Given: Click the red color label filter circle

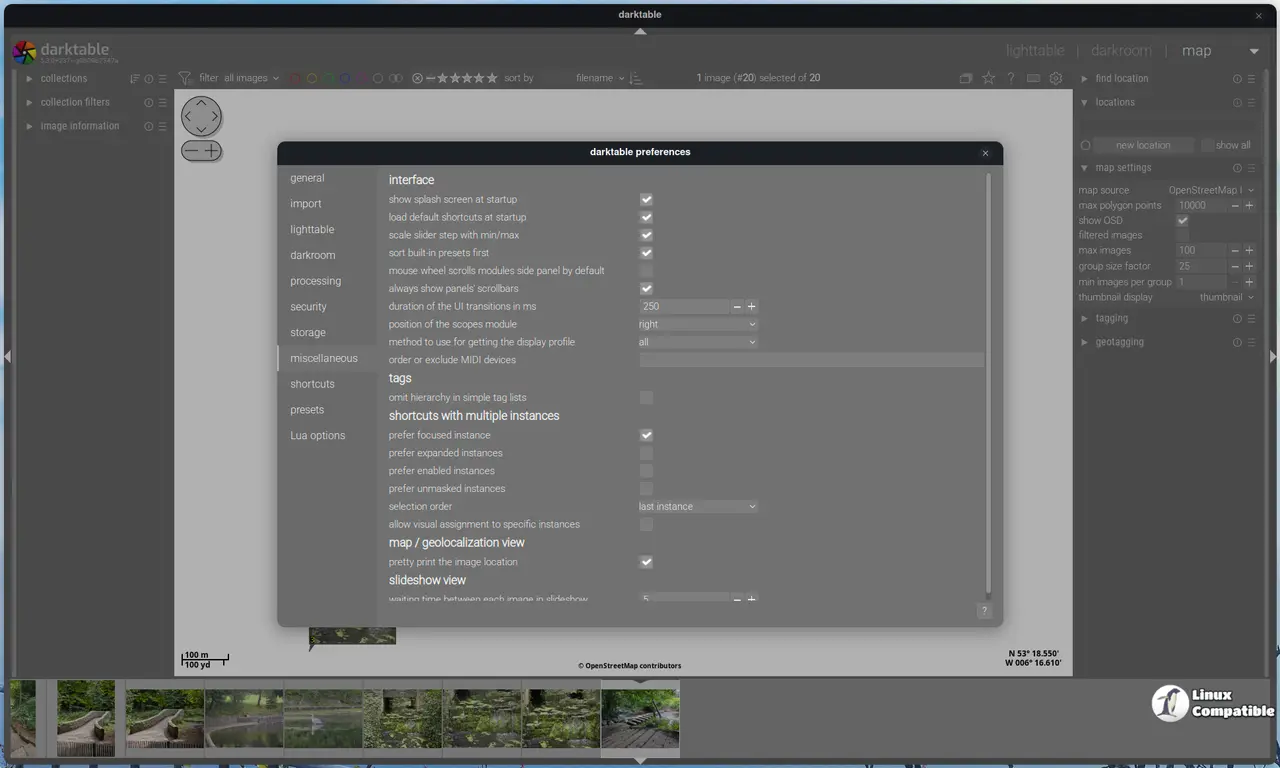Looking at the screenshot, I should pyautogui.click(x=295, y=78).
